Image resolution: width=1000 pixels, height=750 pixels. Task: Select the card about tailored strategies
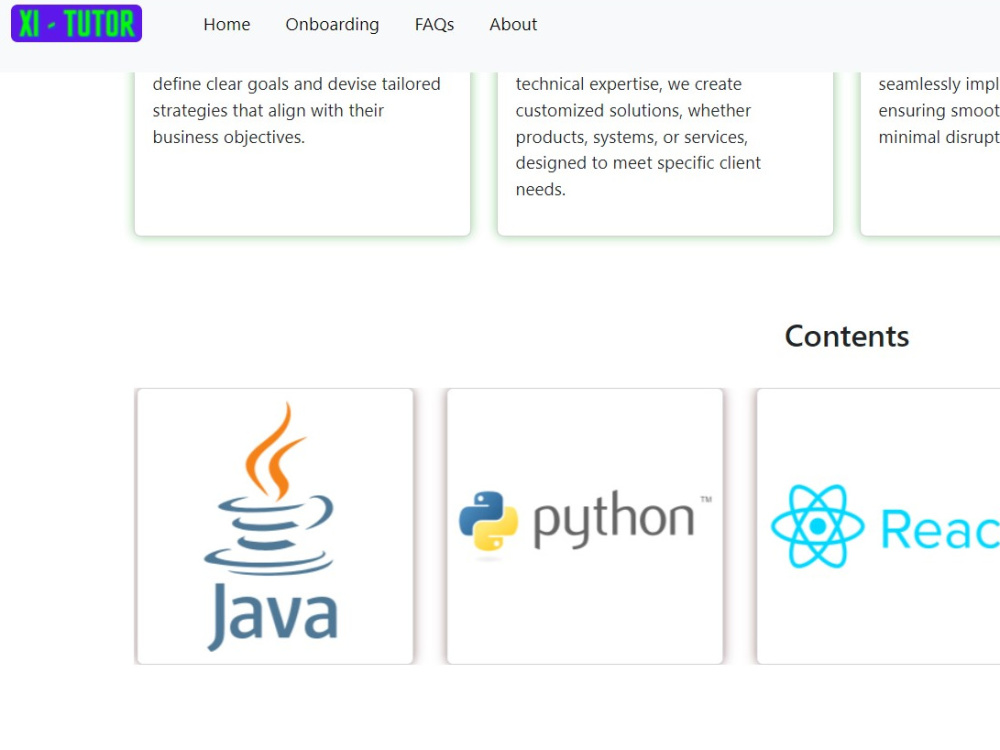[302, 154]
